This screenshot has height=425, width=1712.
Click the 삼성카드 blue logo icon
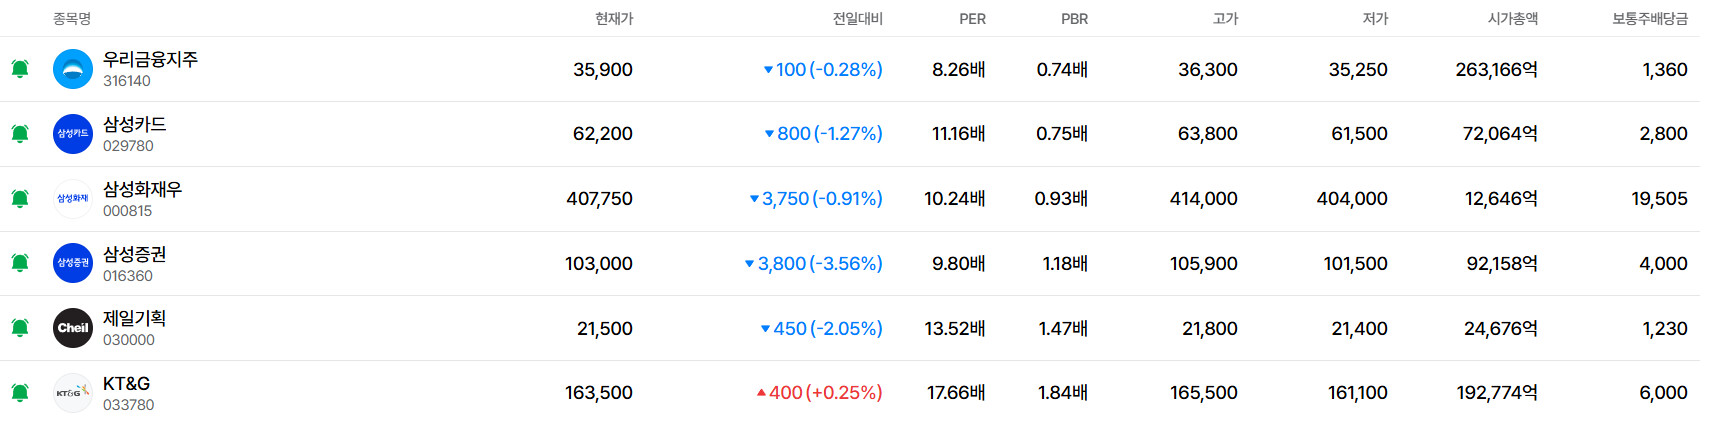[x=73, y=134]
